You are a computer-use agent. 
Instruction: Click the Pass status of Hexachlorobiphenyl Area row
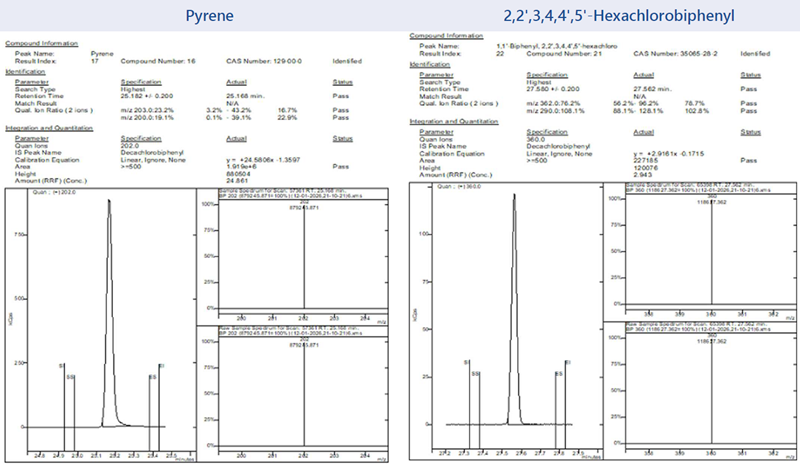click(748, 160)
